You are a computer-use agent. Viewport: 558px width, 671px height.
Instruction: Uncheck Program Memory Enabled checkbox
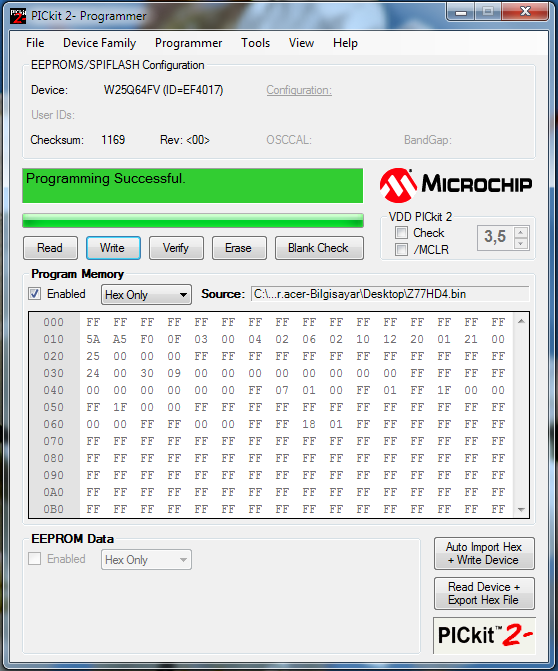coord(35,294)
